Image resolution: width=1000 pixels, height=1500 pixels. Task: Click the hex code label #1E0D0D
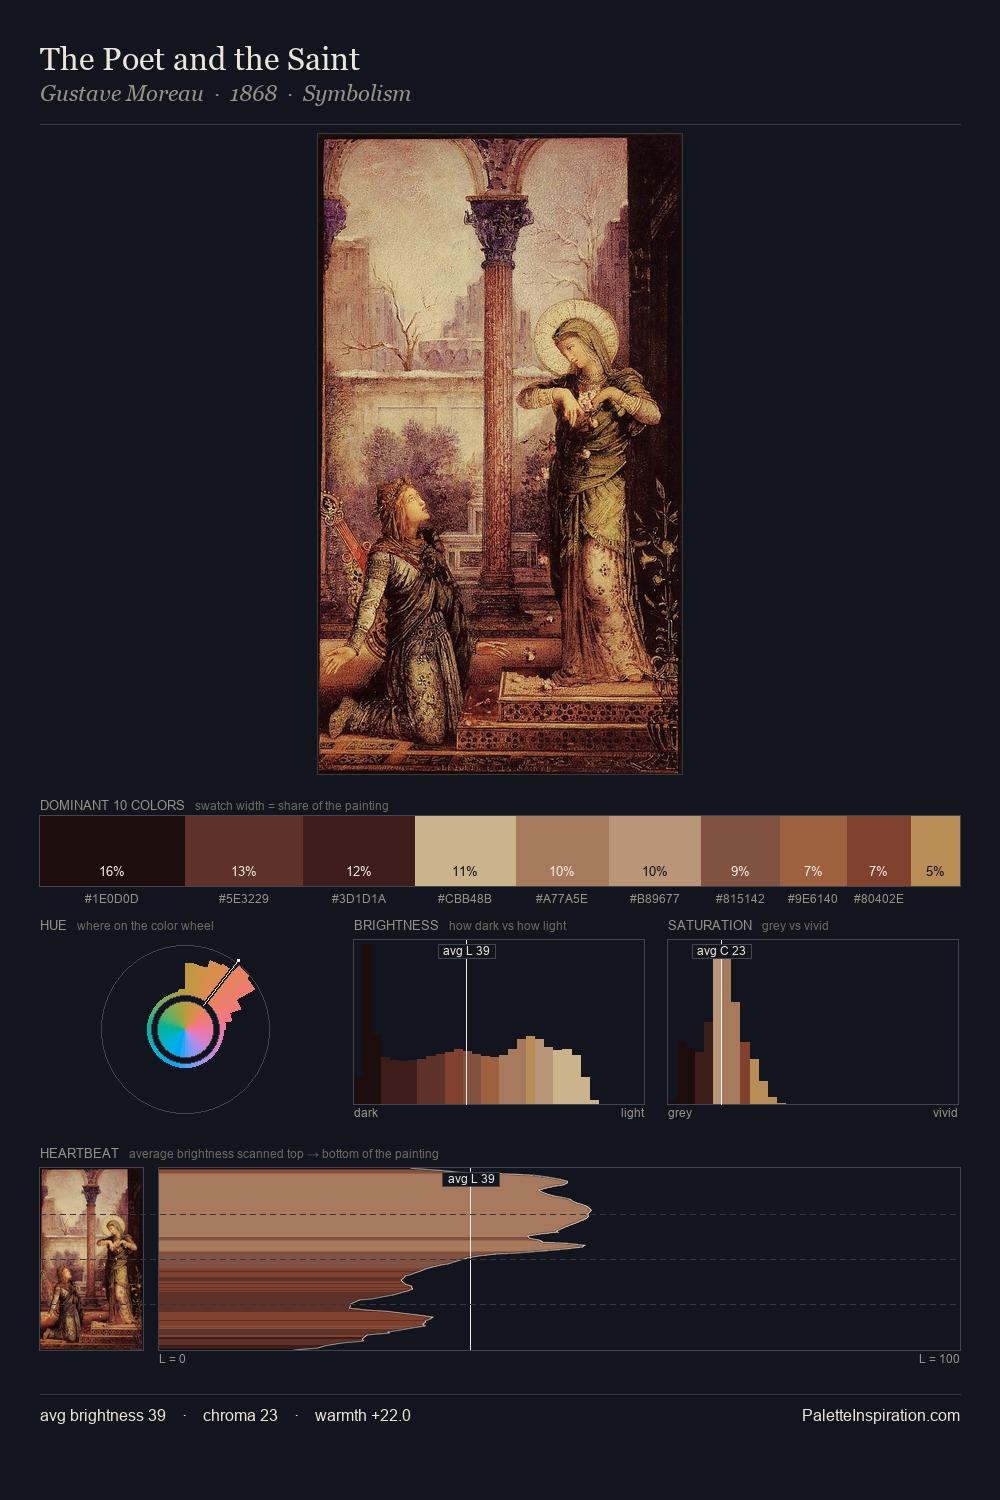(112, 899)
